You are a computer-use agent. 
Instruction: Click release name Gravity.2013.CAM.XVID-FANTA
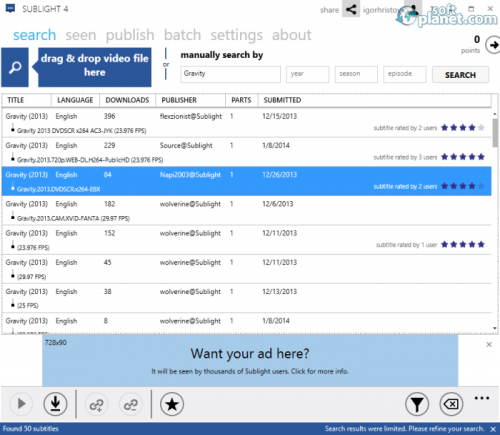pos(73,218)
